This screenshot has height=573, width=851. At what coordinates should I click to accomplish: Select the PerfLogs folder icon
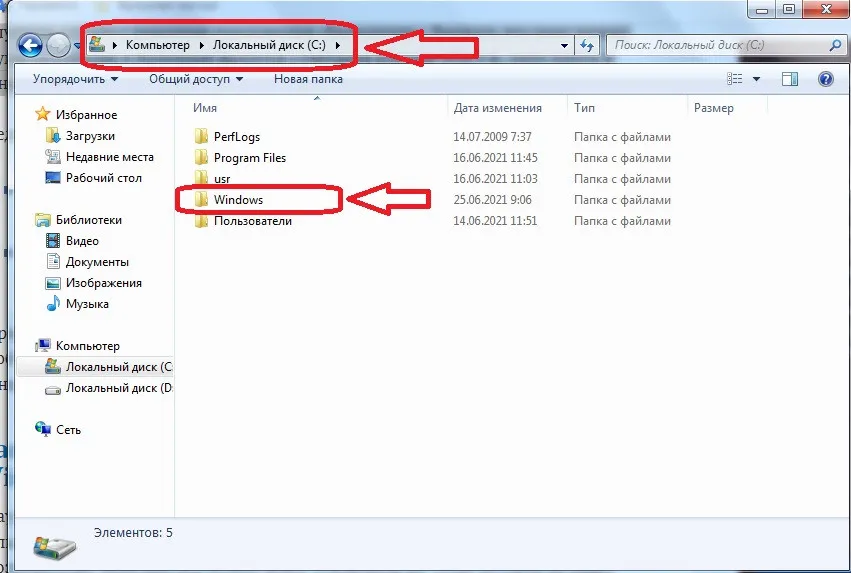click(201, 136)
